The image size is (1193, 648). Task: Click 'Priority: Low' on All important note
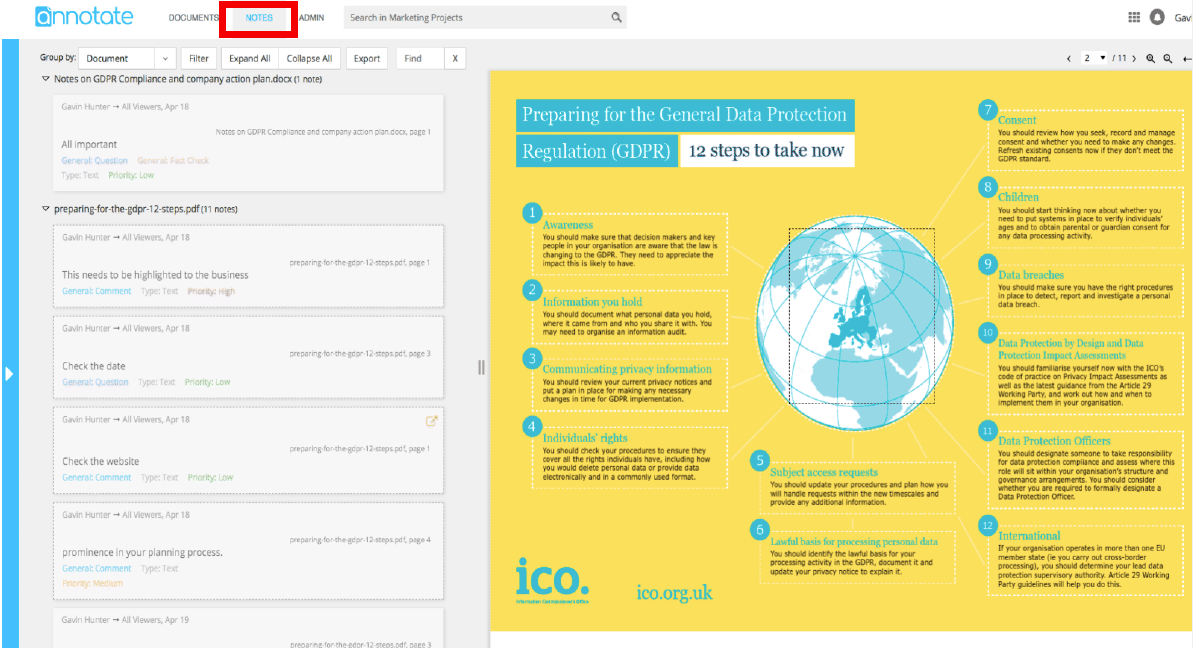pyautogui.click(x=131, y=175)
